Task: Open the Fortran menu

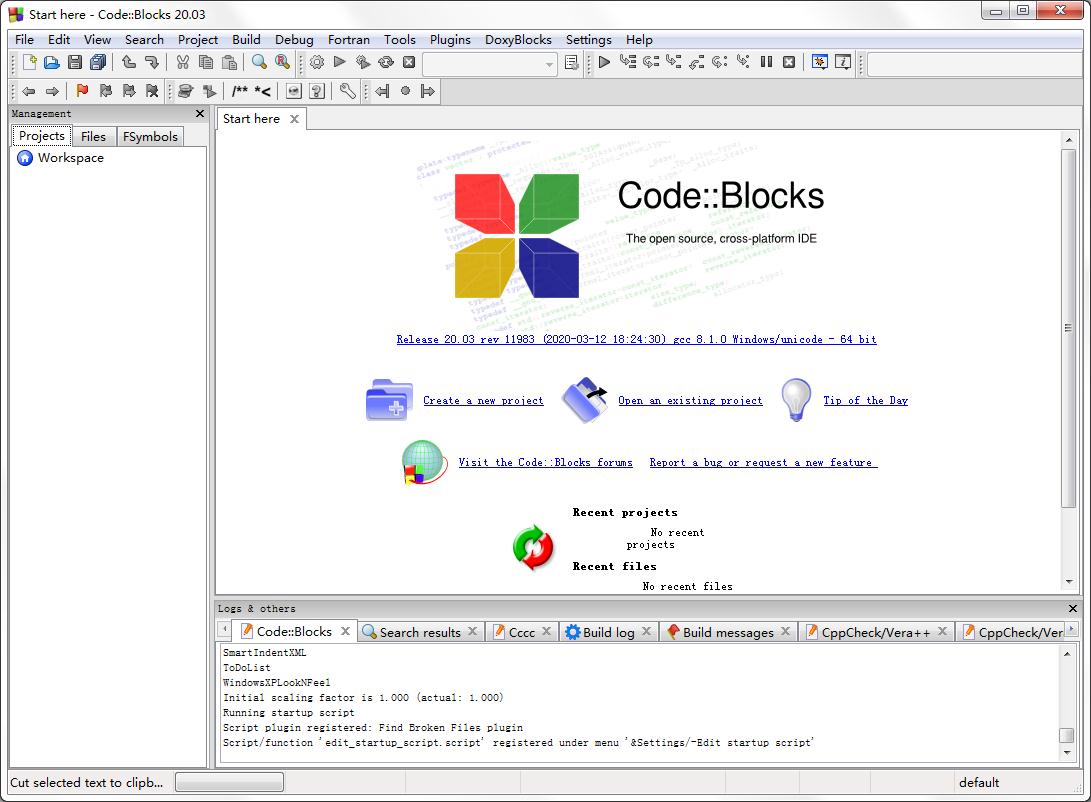Action: pyautogui.click(x=348, y=40)
